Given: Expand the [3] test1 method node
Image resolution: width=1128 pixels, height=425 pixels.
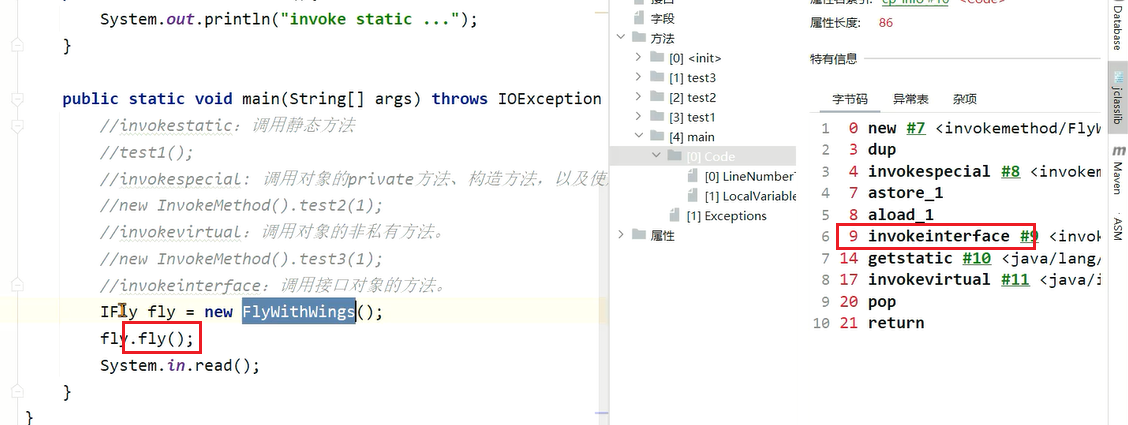Looking at the screenshot, I should coord(638,116).
